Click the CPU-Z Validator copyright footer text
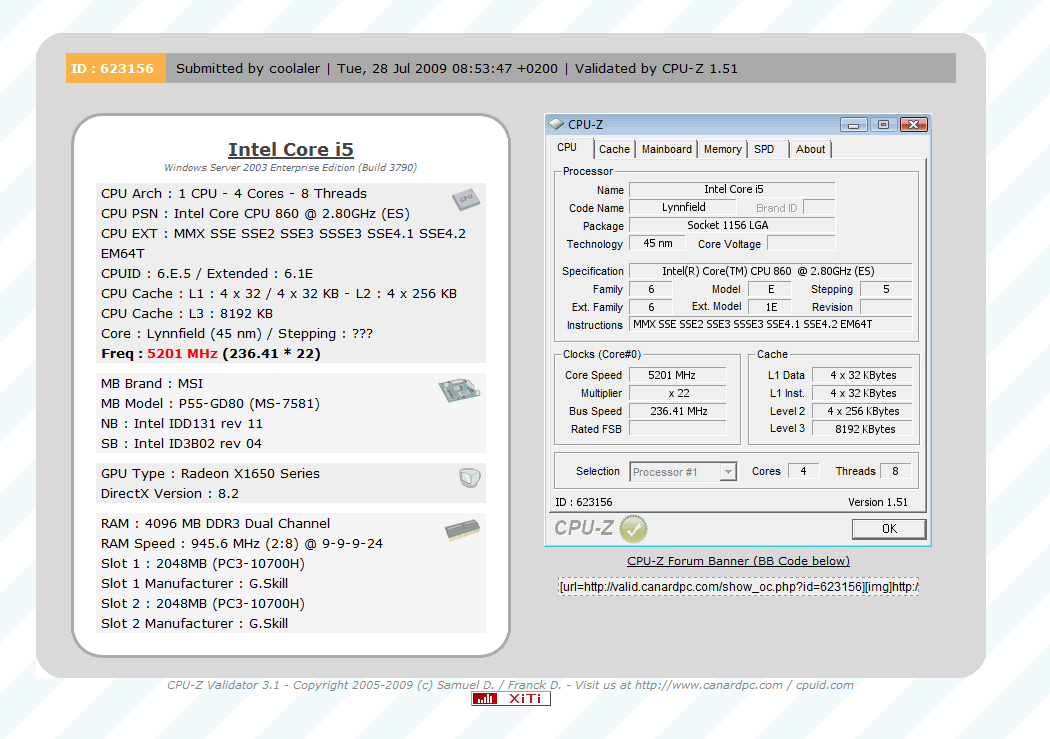Screen dimensions: 1050x739 [x=510, y=685]
